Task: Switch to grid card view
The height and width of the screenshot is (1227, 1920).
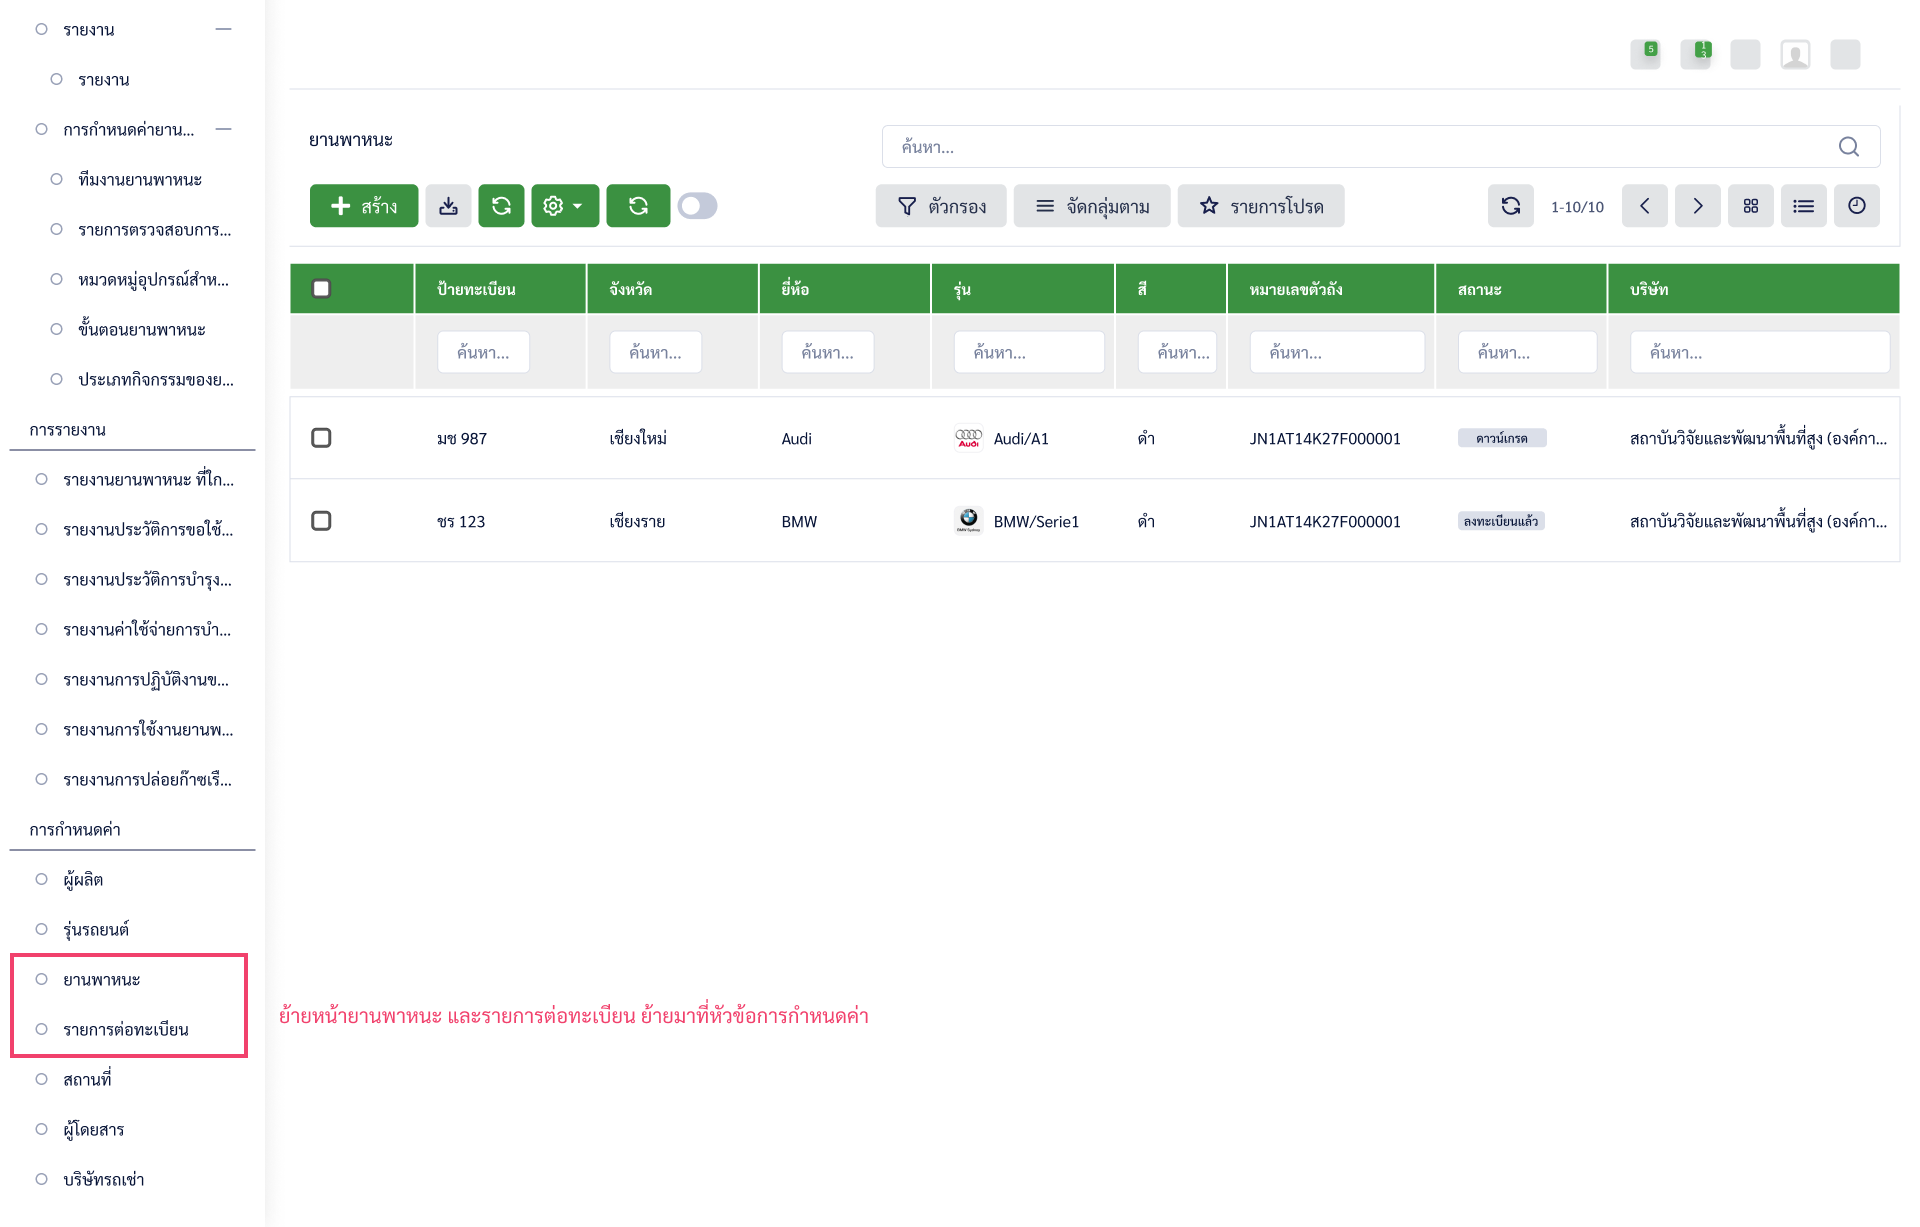Action: [1750, 206]
